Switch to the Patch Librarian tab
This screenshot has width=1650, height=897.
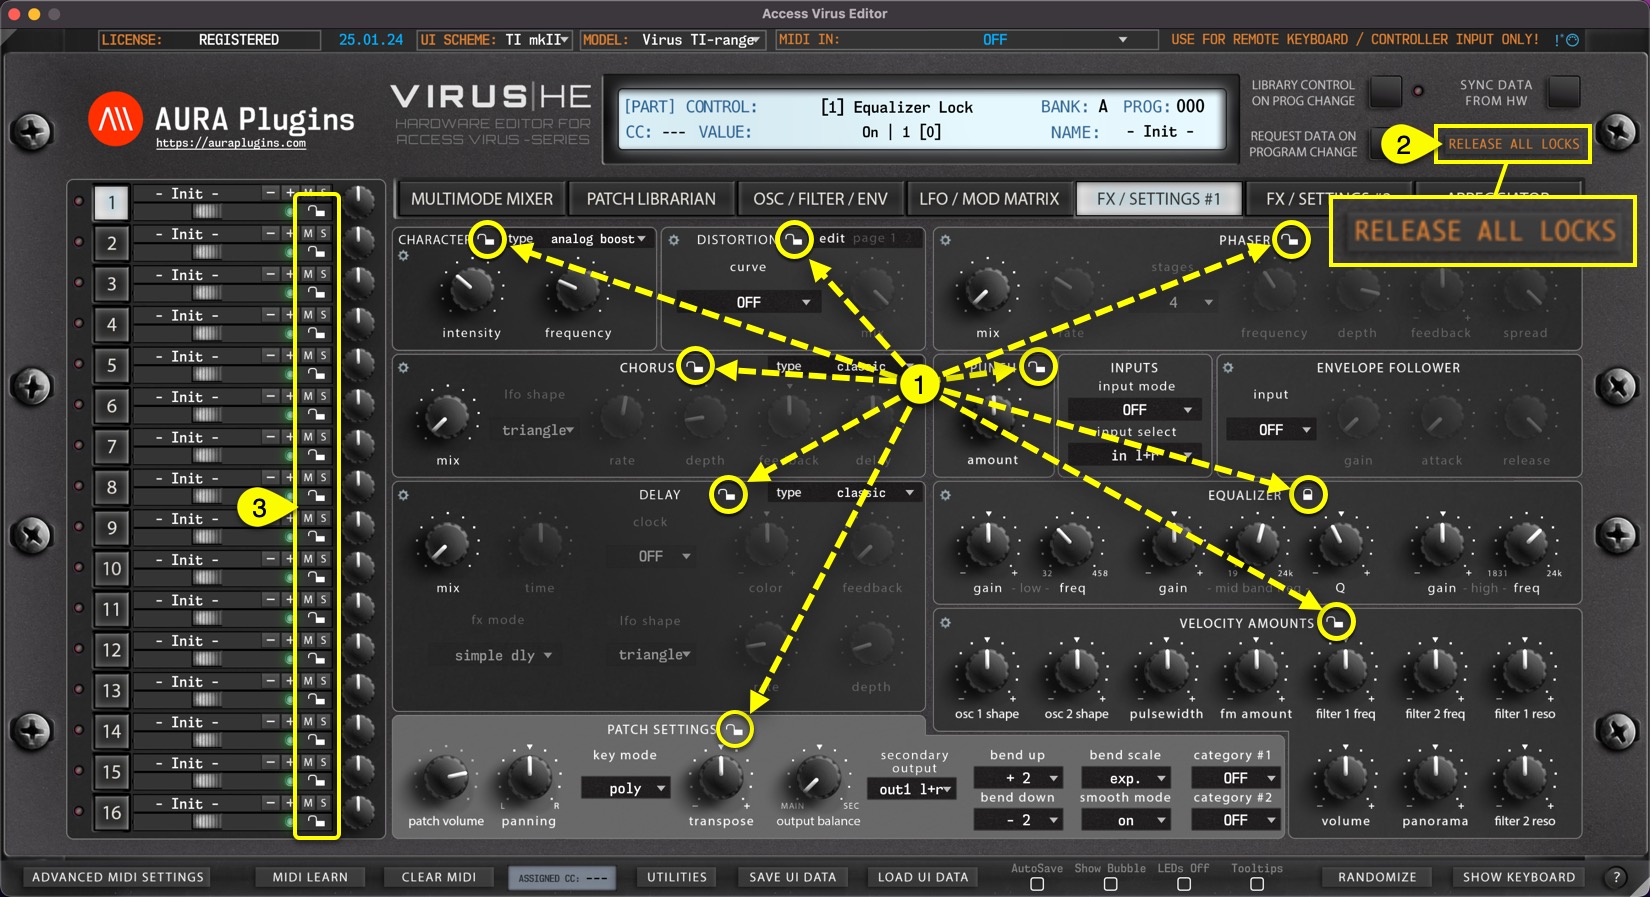(x=651, y=199)
